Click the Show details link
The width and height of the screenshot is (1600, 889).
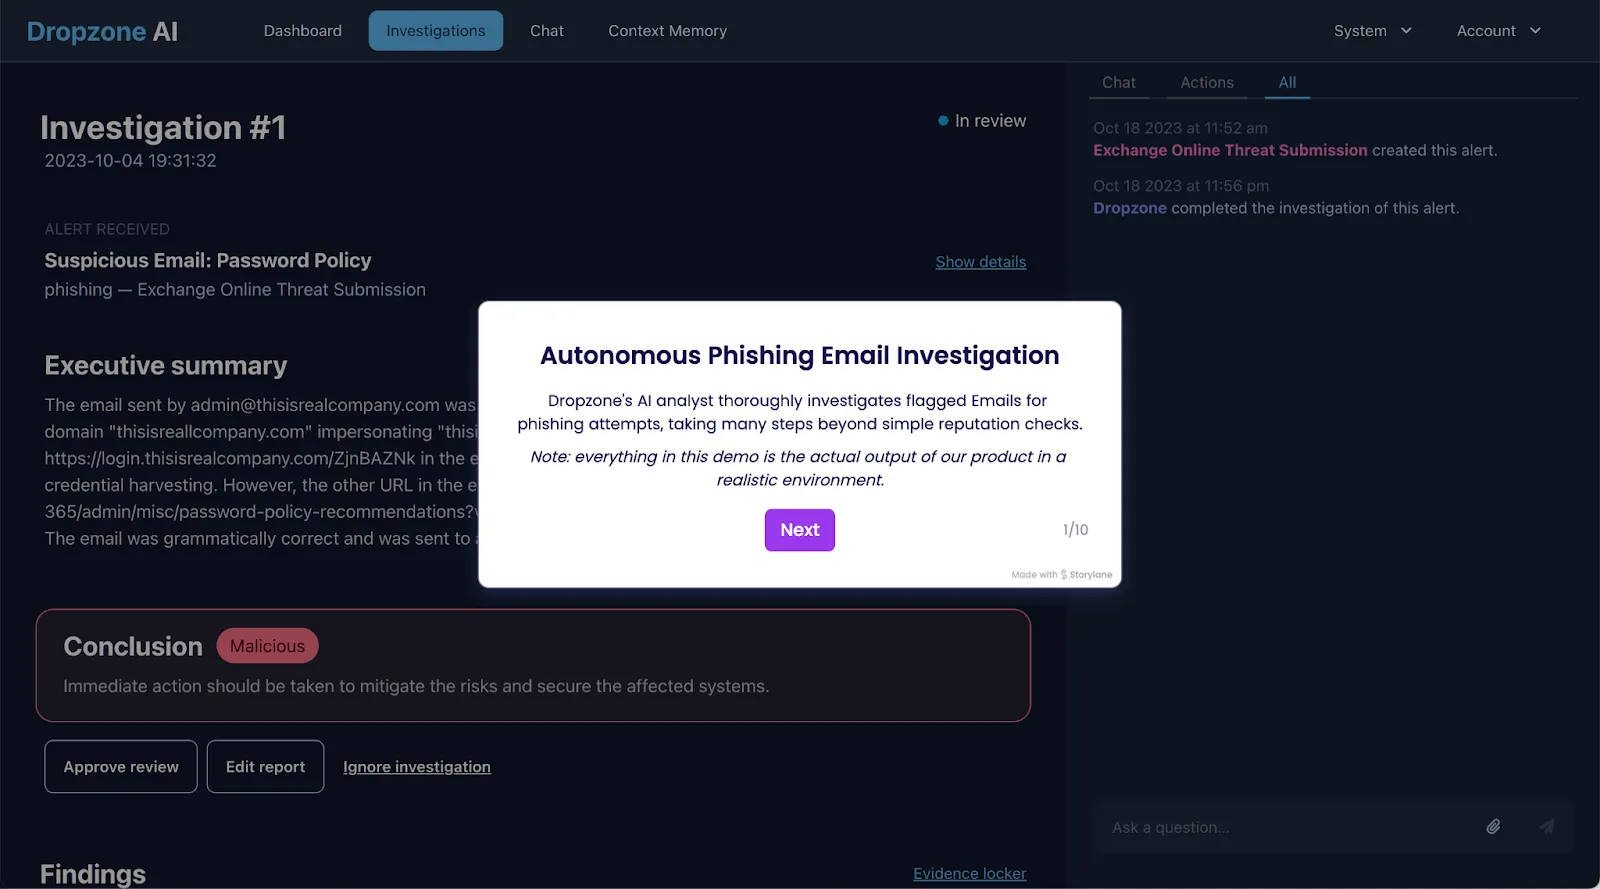(981, 262)
